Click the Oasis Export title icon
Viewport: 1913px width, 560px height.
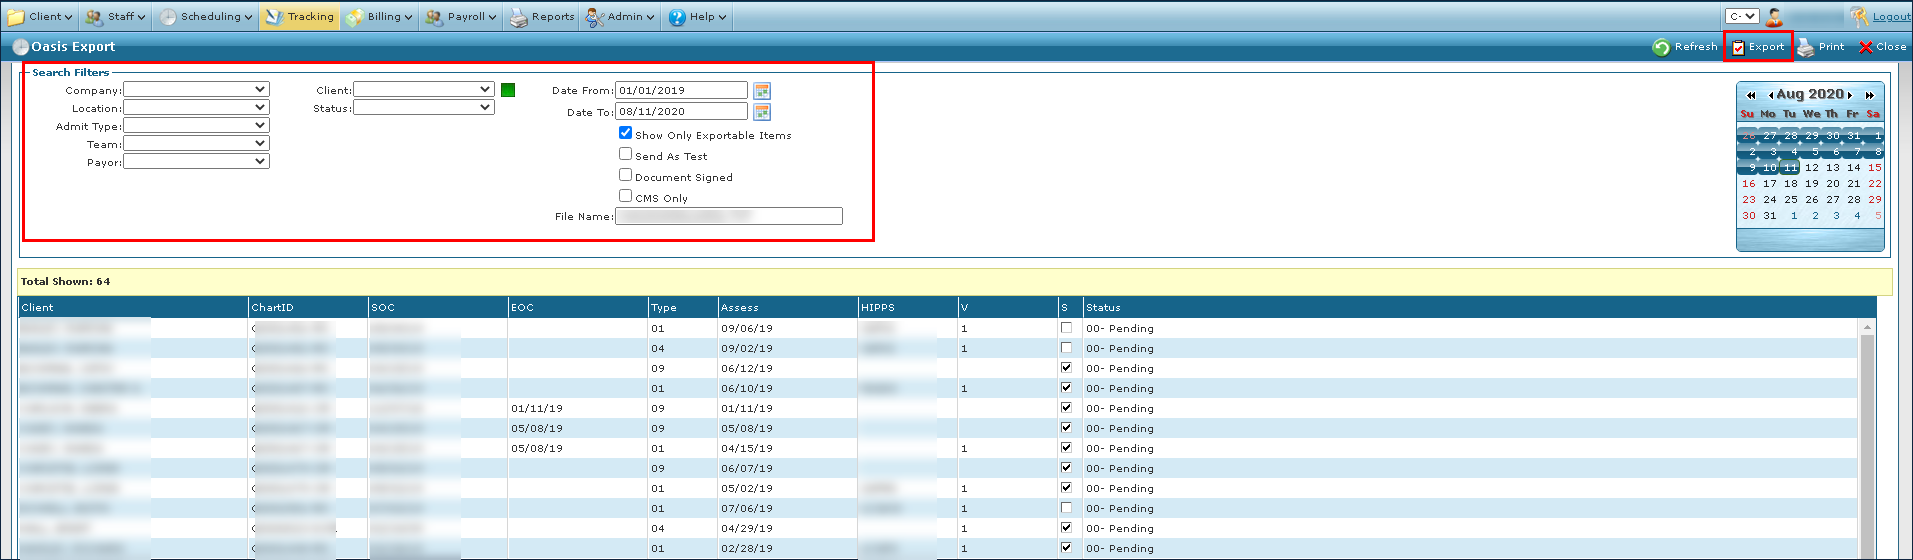20,47
